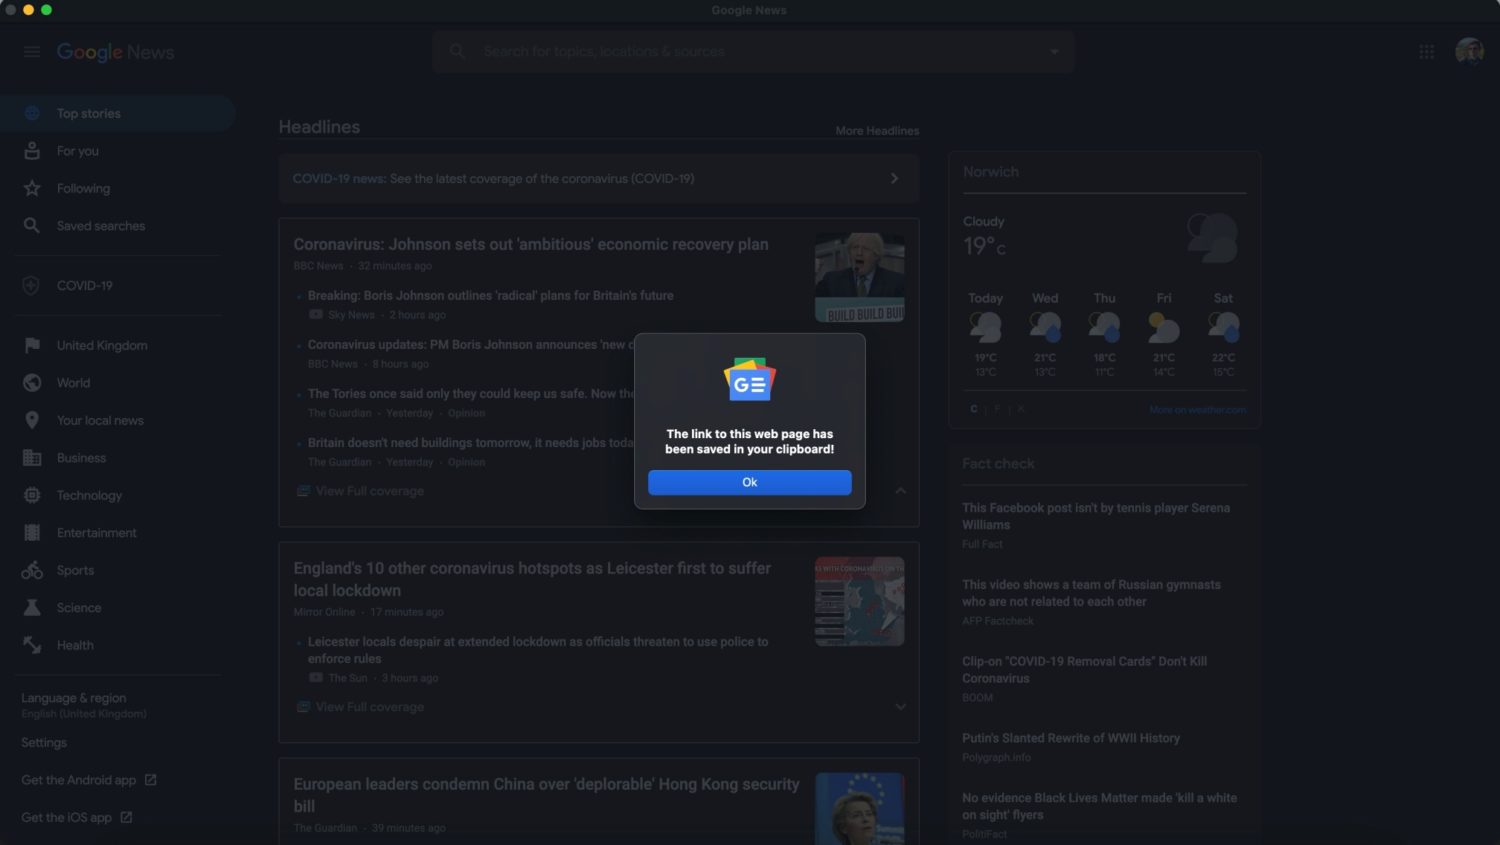
Task: Select the Science flask icon
Action: (x=32, y=608)
